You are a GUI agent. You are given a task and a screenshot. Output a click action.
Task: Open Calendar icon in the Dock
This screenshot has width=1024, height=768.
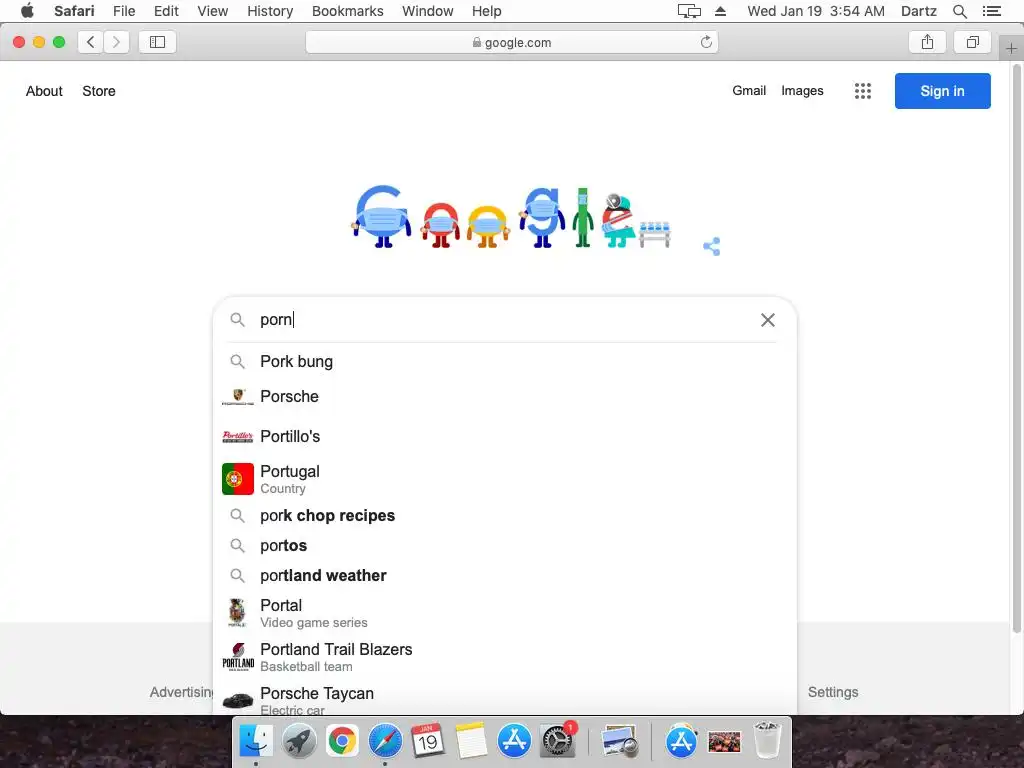[428, 741]
